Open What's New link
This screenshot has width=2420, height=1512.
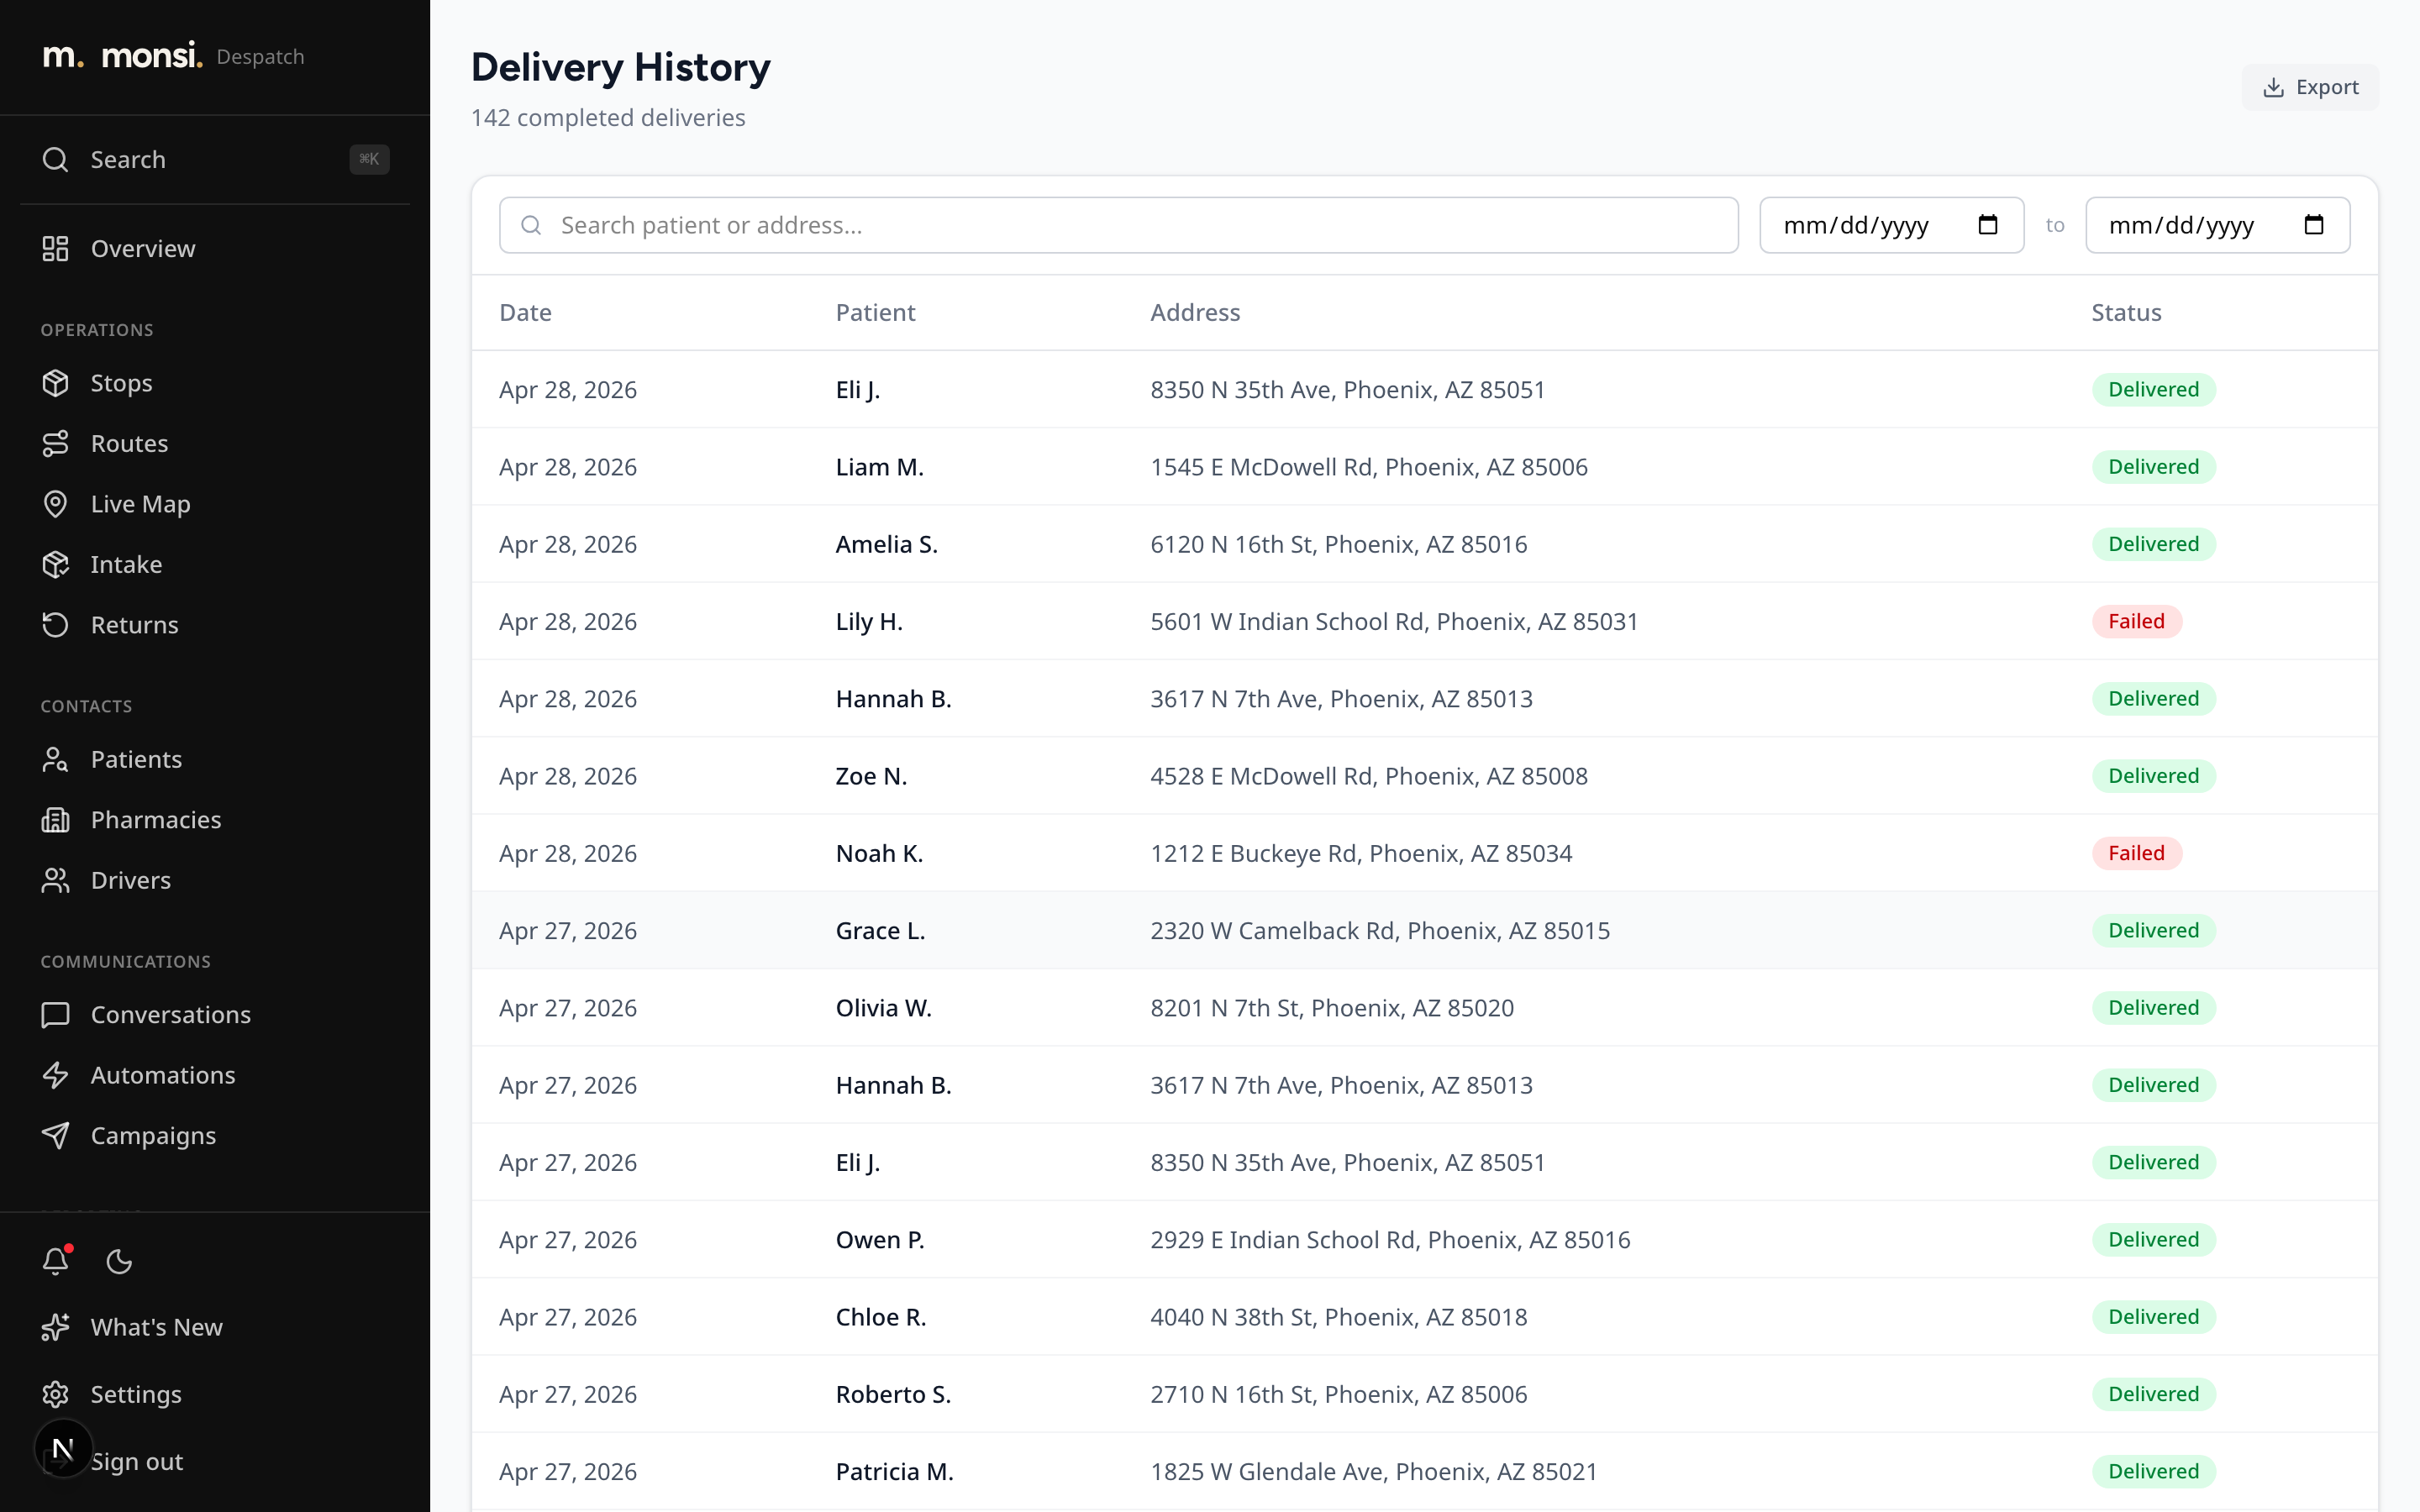point(215,1327)
